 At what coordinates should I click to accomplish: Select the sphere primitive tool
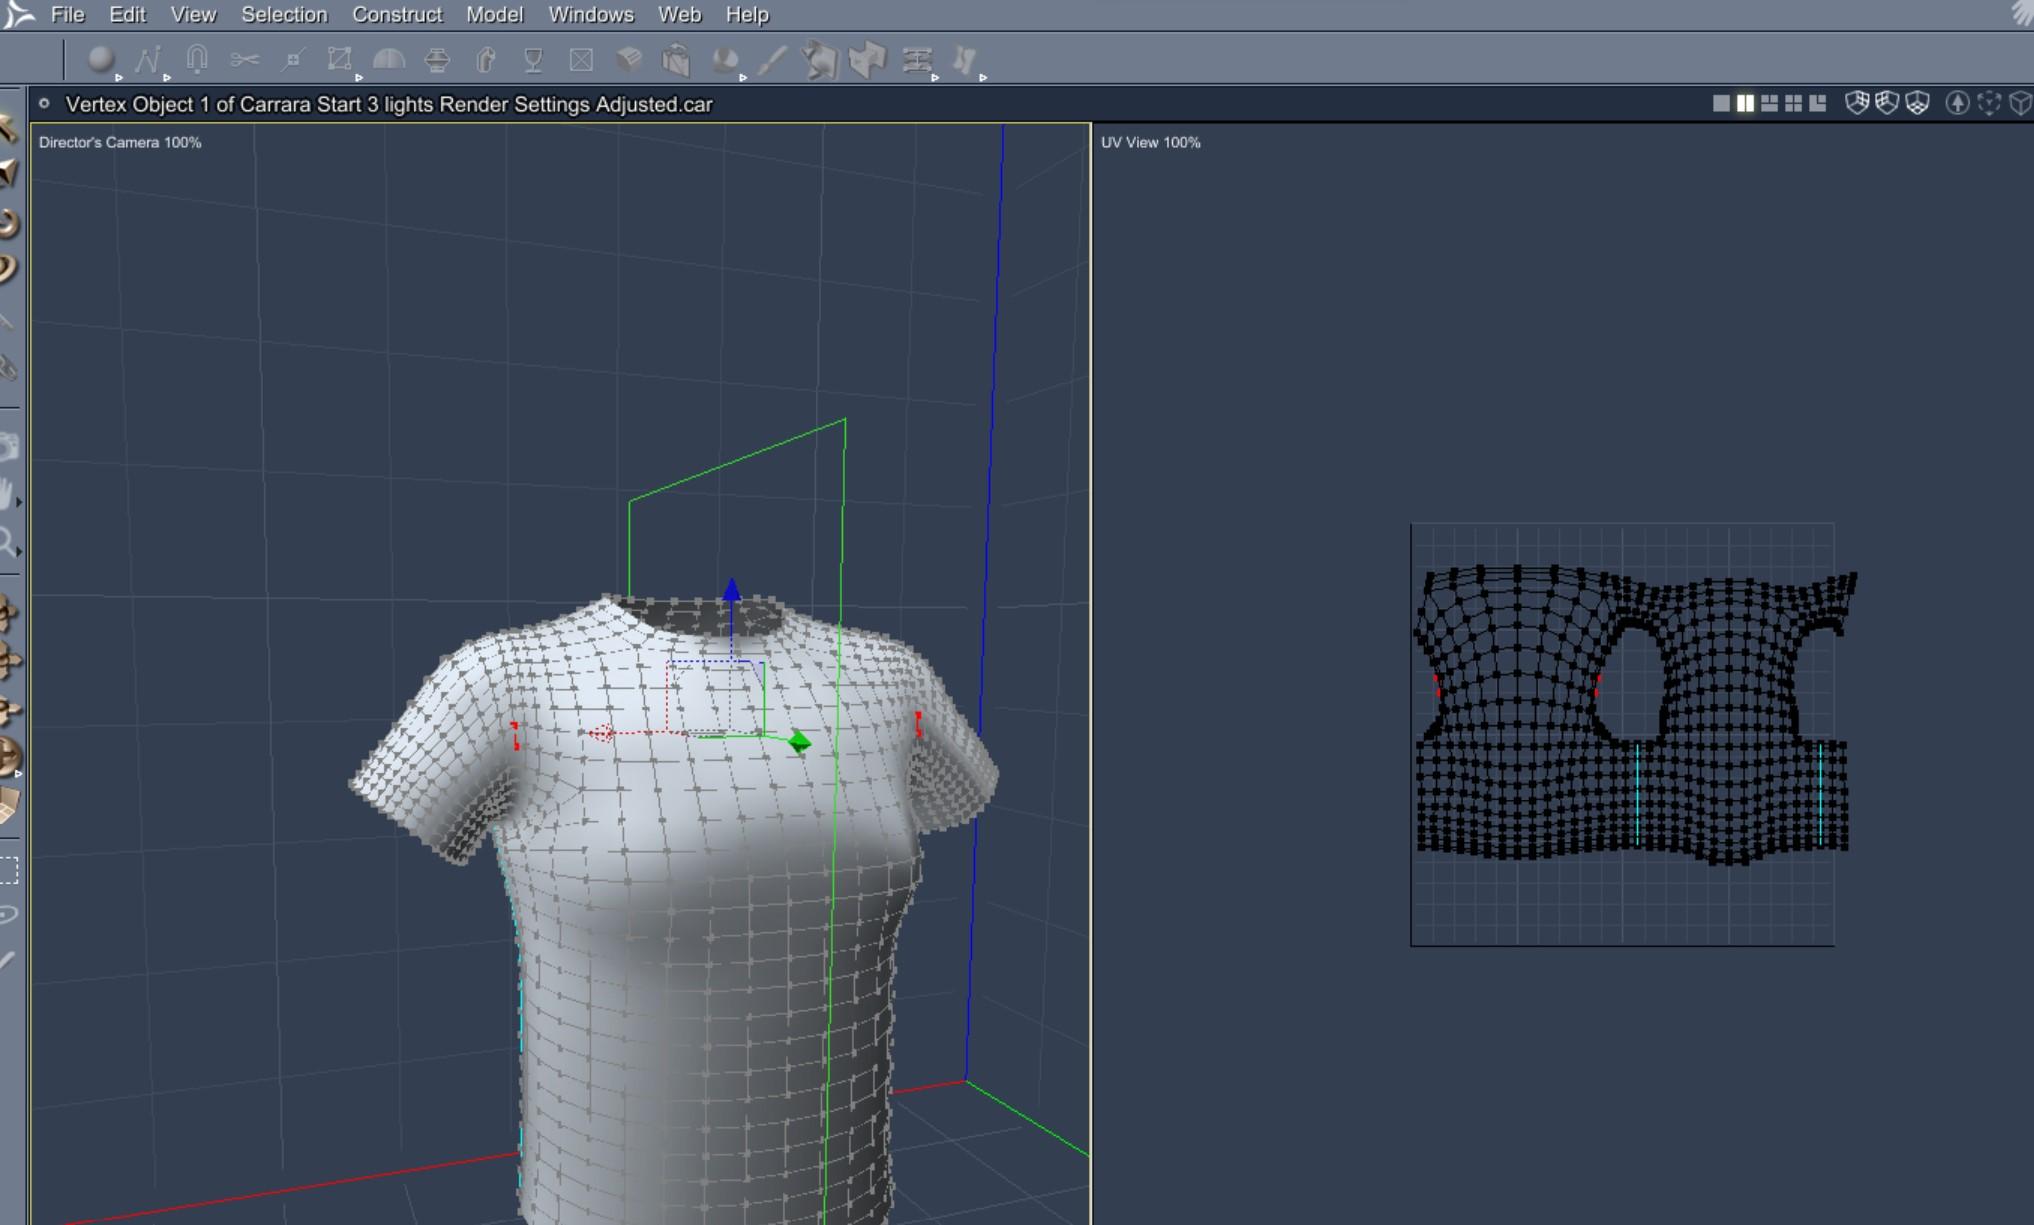pyautogui.click(x=99, y=60)
